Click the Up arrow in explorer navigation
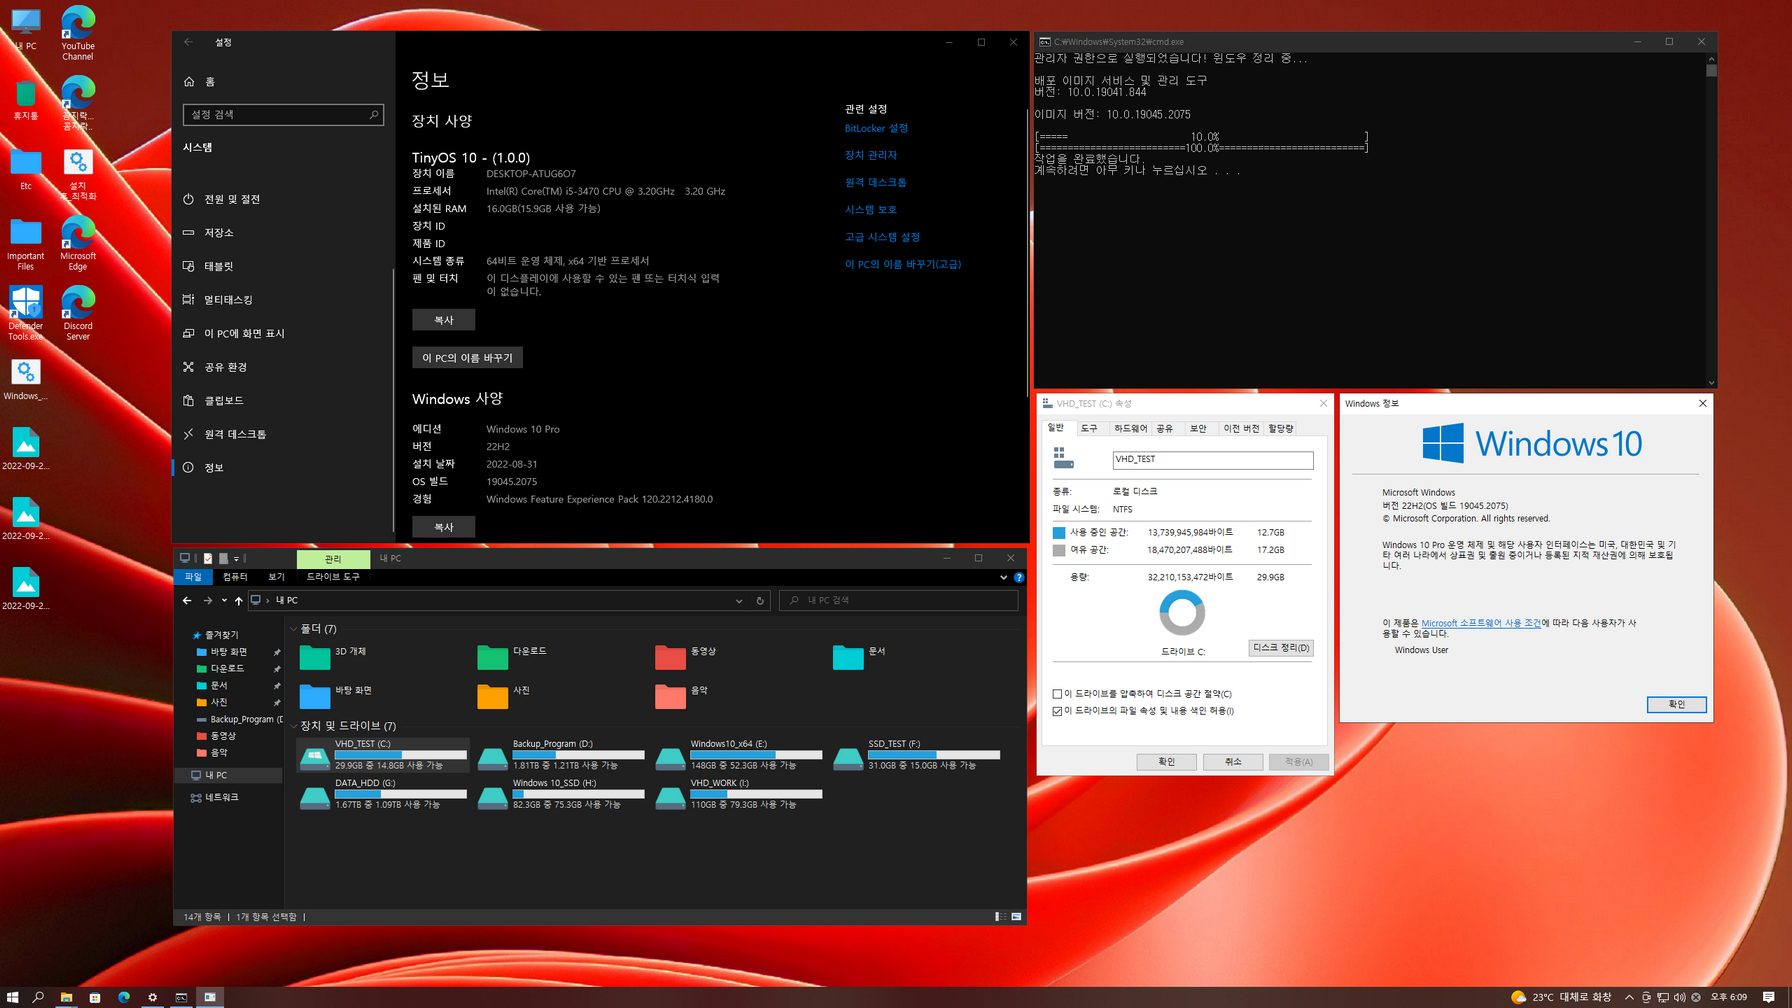The image size is (1792, 1008). click(x=238, y=601)
